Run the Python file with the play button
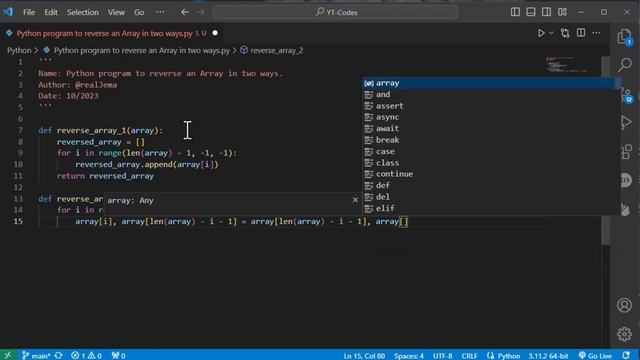Image resolution: width=640 pixels, height=360 pixels. click(x=541, y=33)
